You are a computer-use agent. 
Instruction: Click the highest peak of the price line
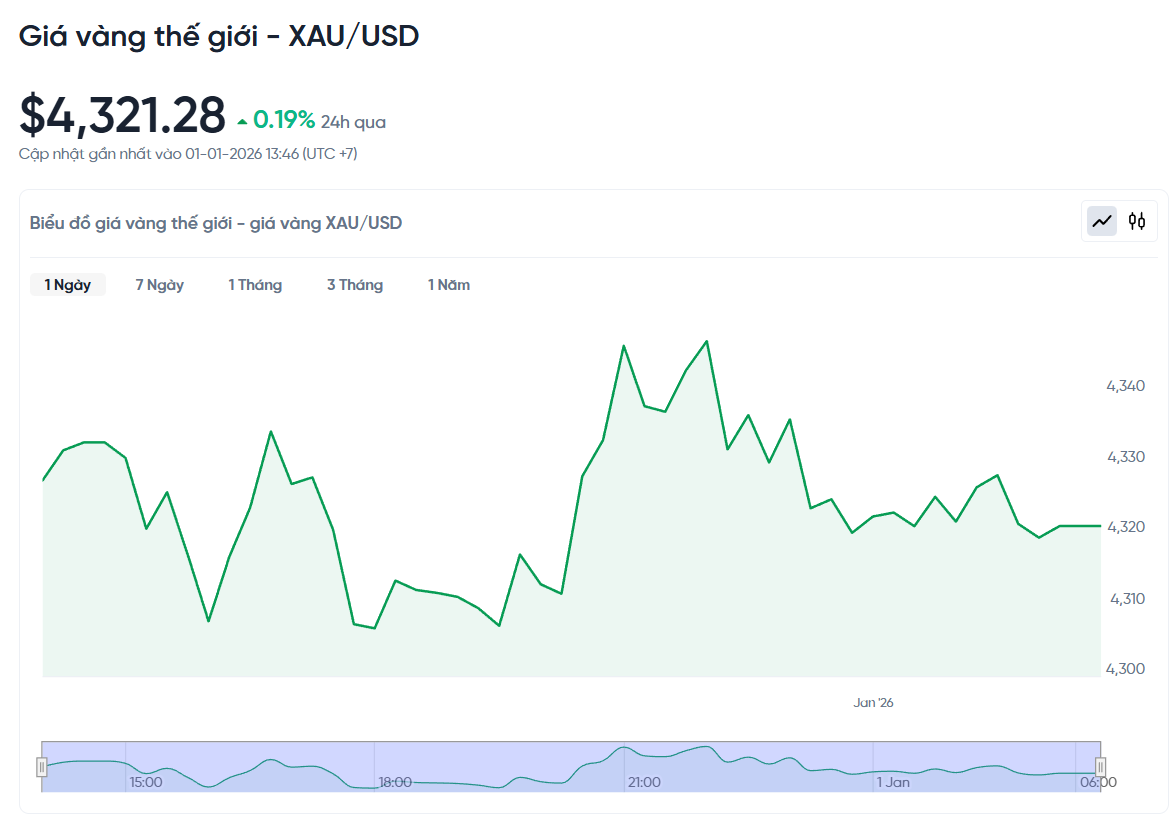[705, 340]
